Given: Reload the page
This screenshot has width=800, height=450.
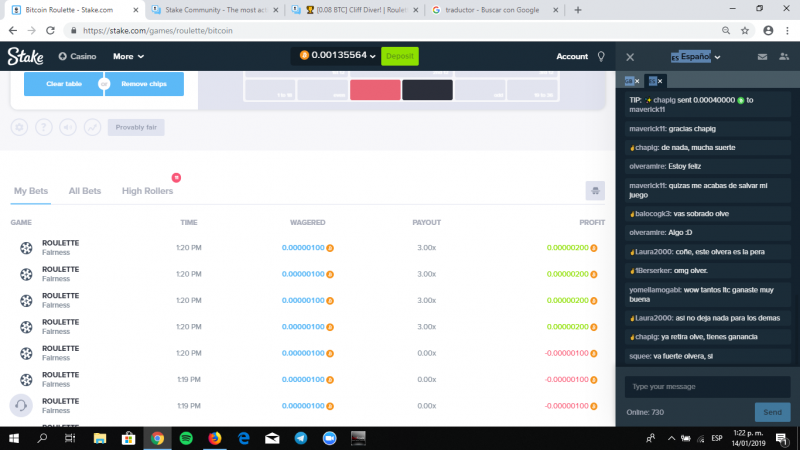Looking at the screenshot, I should 50,31.
